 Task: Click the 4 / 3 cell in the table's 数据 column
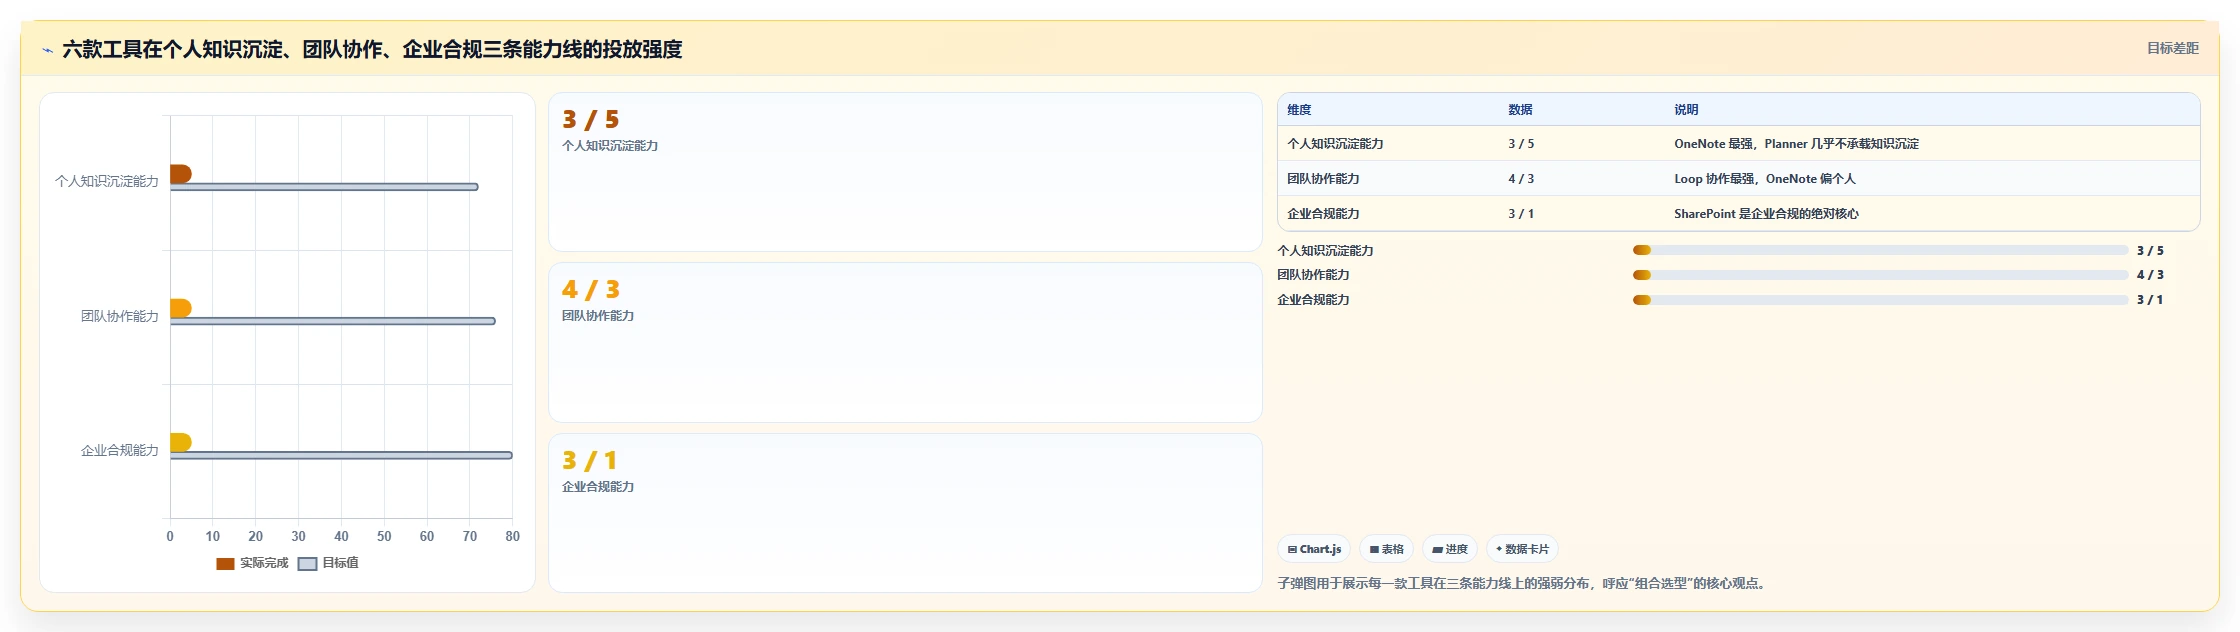click(x=1521, y=179)
